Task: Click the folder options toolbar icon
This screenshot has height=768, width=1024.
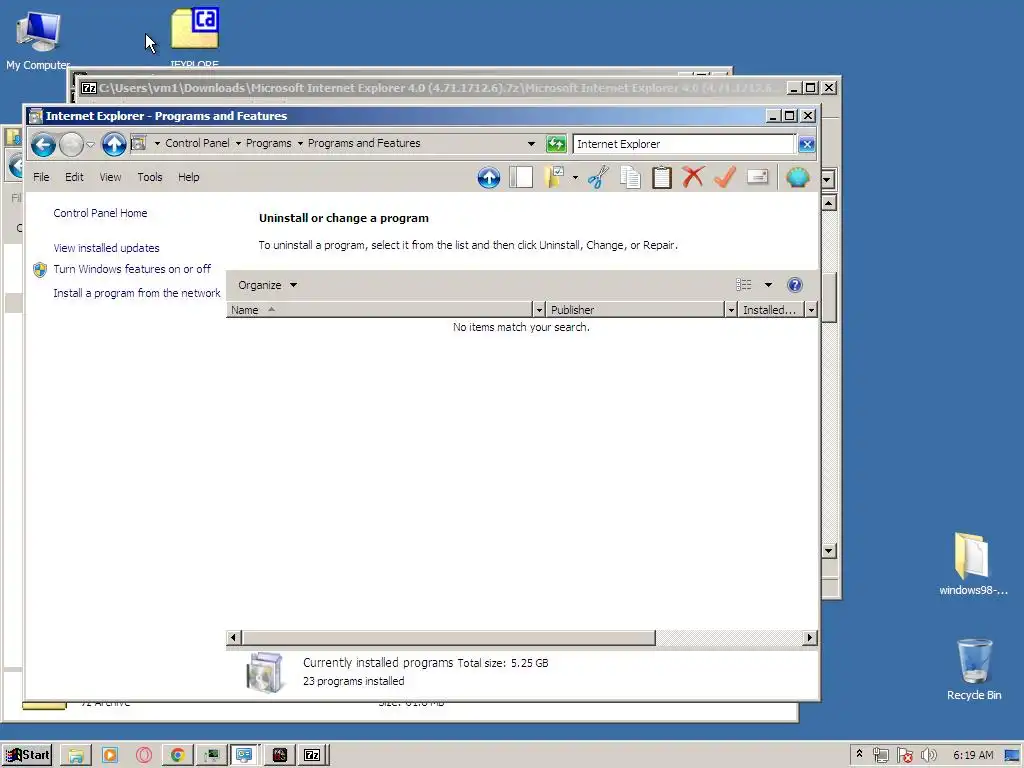Action: tap(554, 178)
